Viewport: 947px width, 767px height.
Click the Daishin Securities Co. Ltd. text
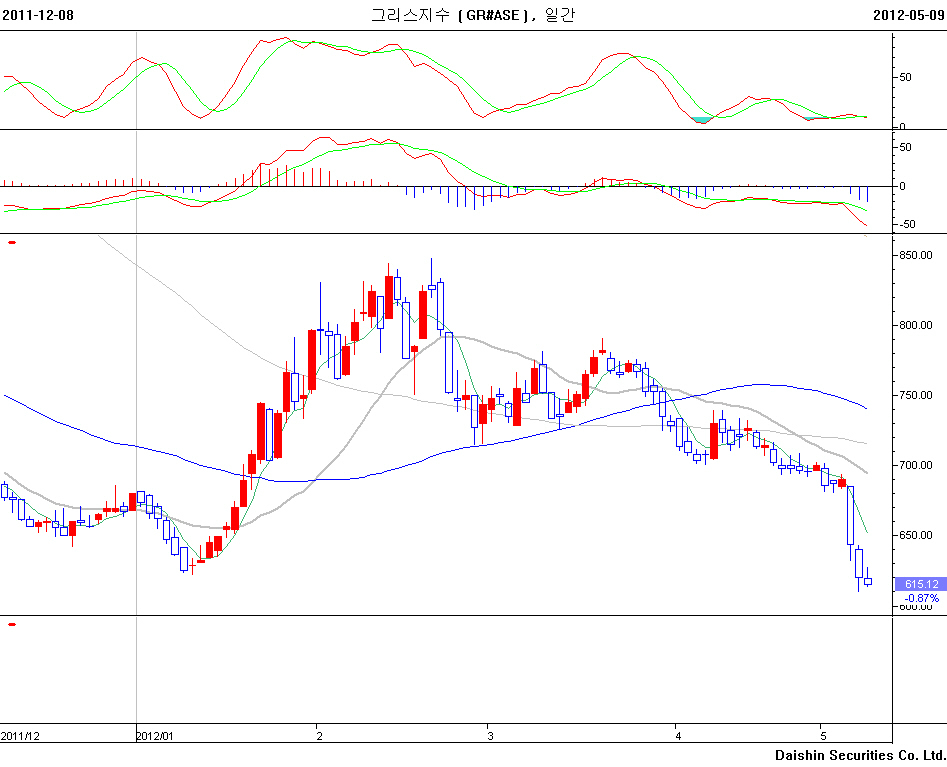859,755
